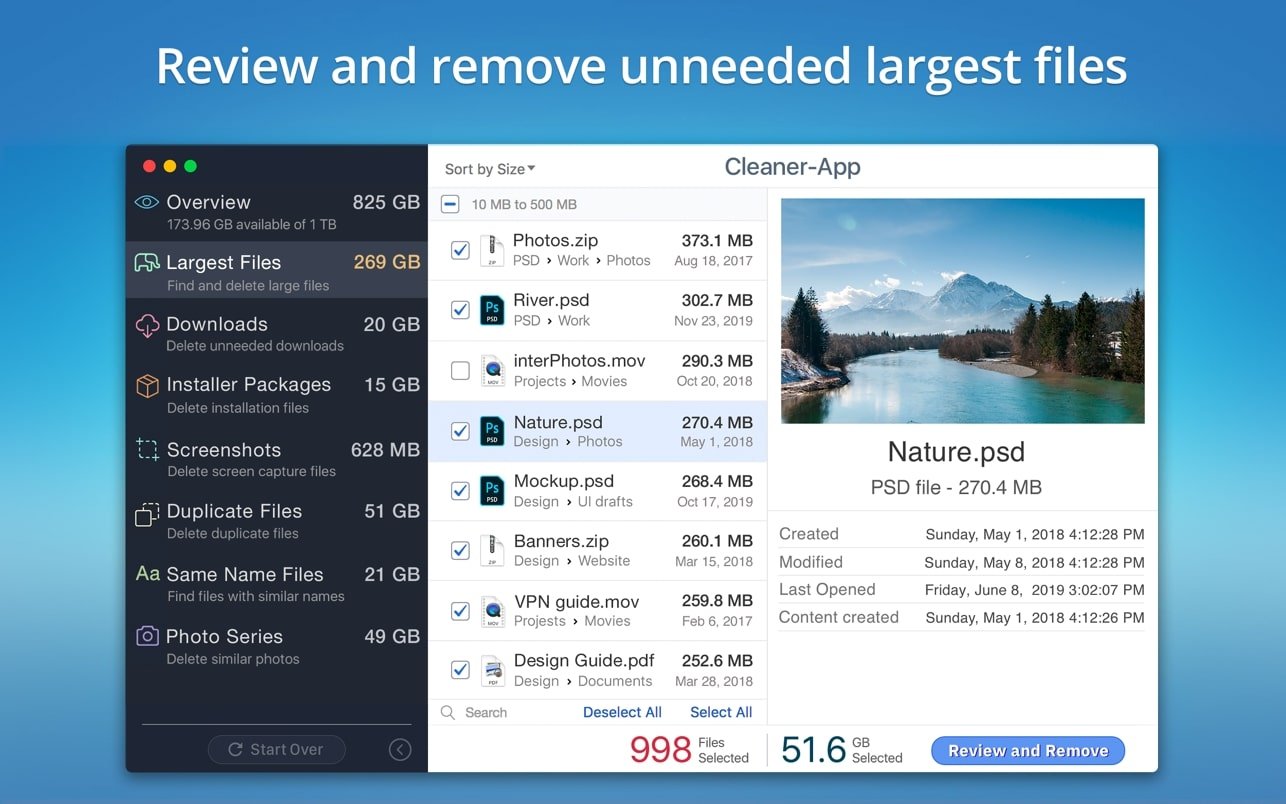Click the Screenshots dashed-square icon
Image resolution: width=1286 pixels, height=804 pixels.
pos(147,450)
